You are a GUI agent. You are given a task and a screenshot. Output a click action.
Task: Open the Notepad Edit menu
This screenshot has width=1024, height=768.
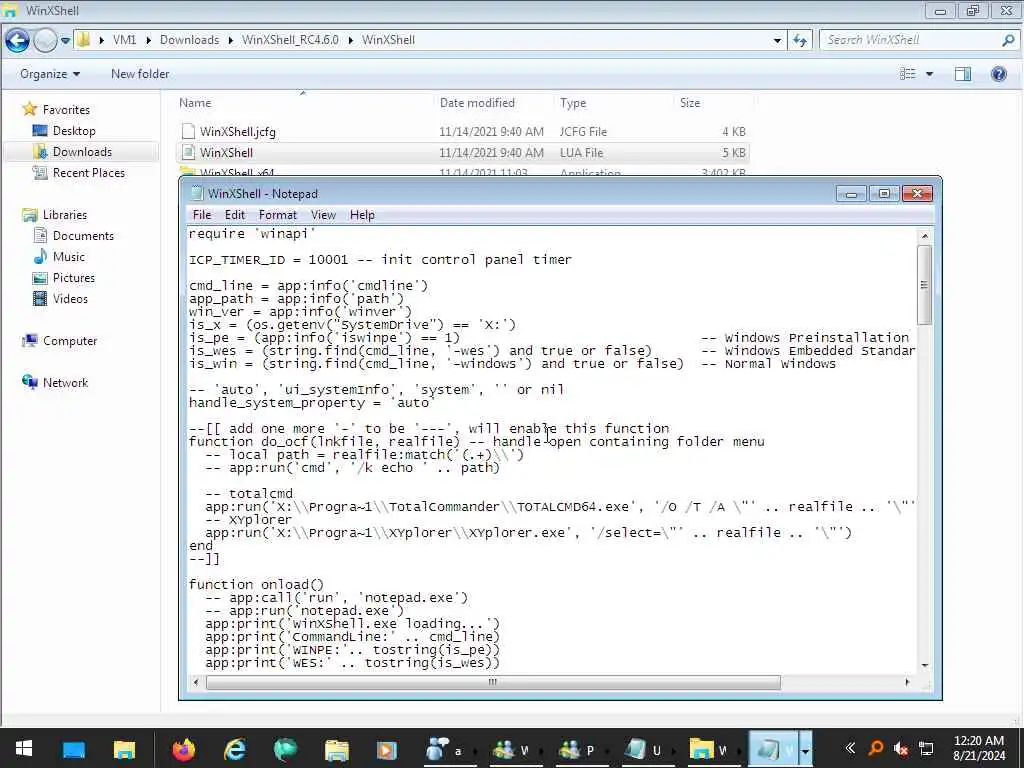(234, 215)
